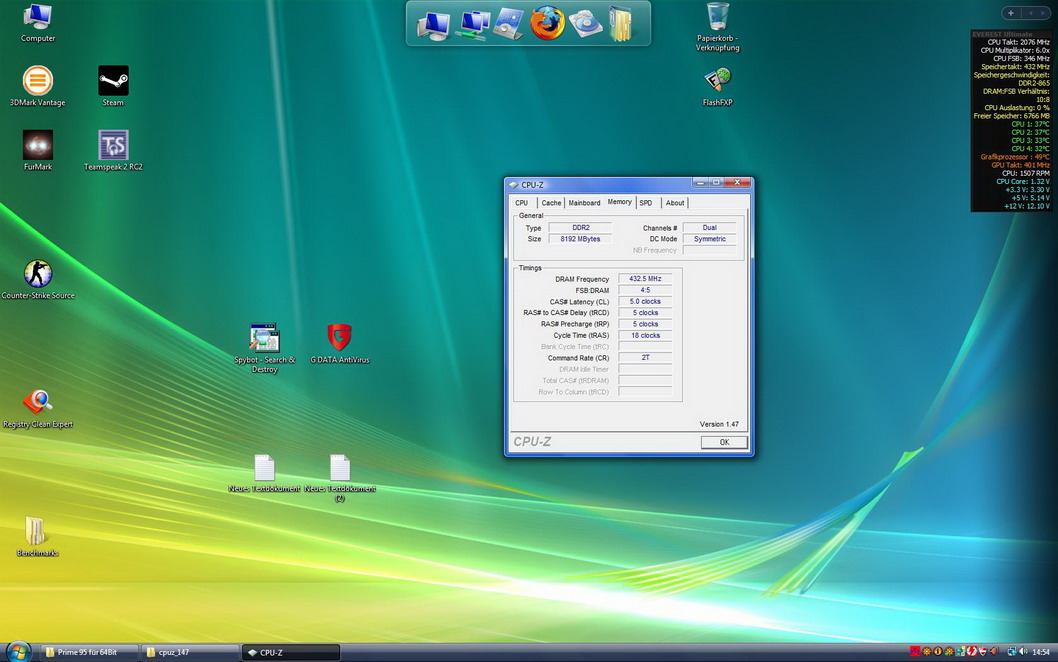Screen dimensions: 1058x662
Task: Open the Steam desktop shortcut
Action: click(113, 81)
